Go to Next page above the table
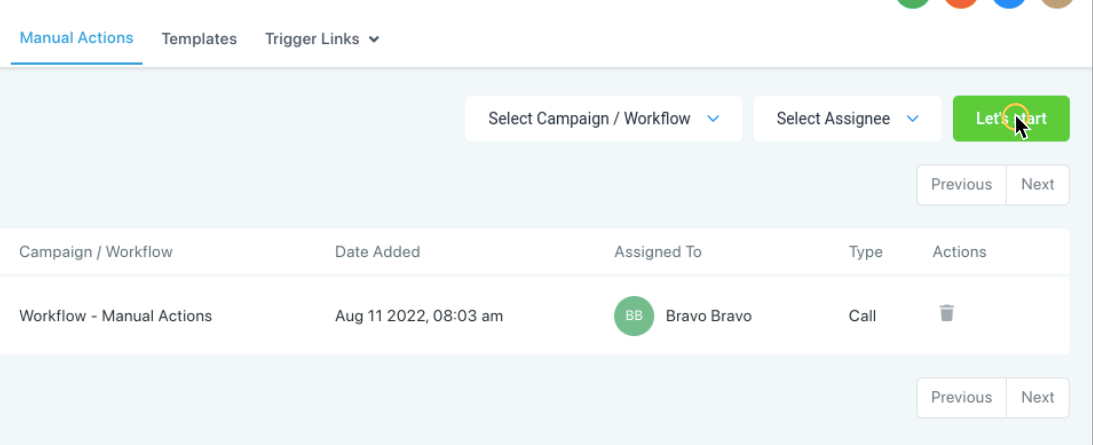This screenshot has height=445, width=1093. pos(1037,185)
